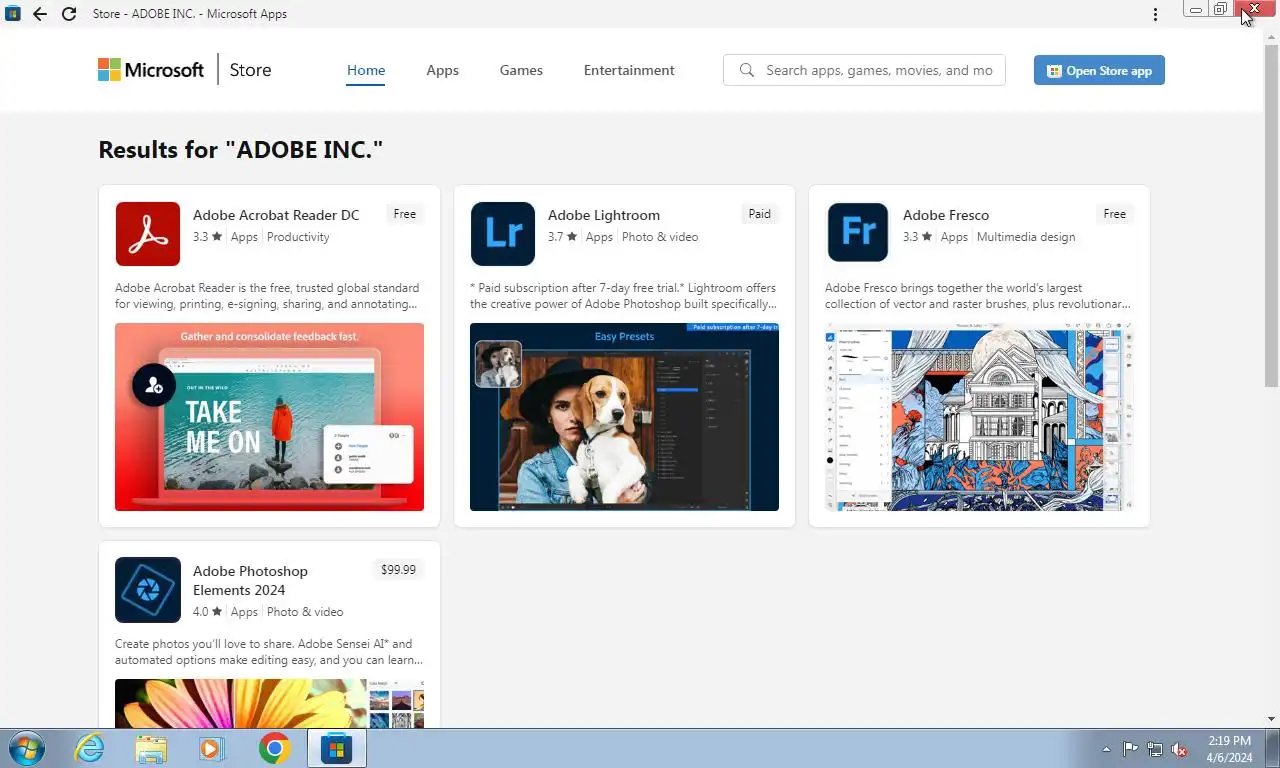1280x768 pixels.
Task: Open Adobe Lightroom Lr icon
Action: 503,234
